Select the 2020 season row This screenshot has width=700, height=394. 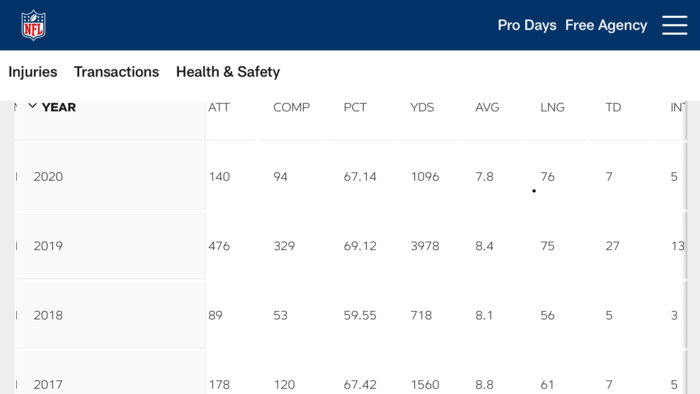pyautogui.click(x=350, y=177)
